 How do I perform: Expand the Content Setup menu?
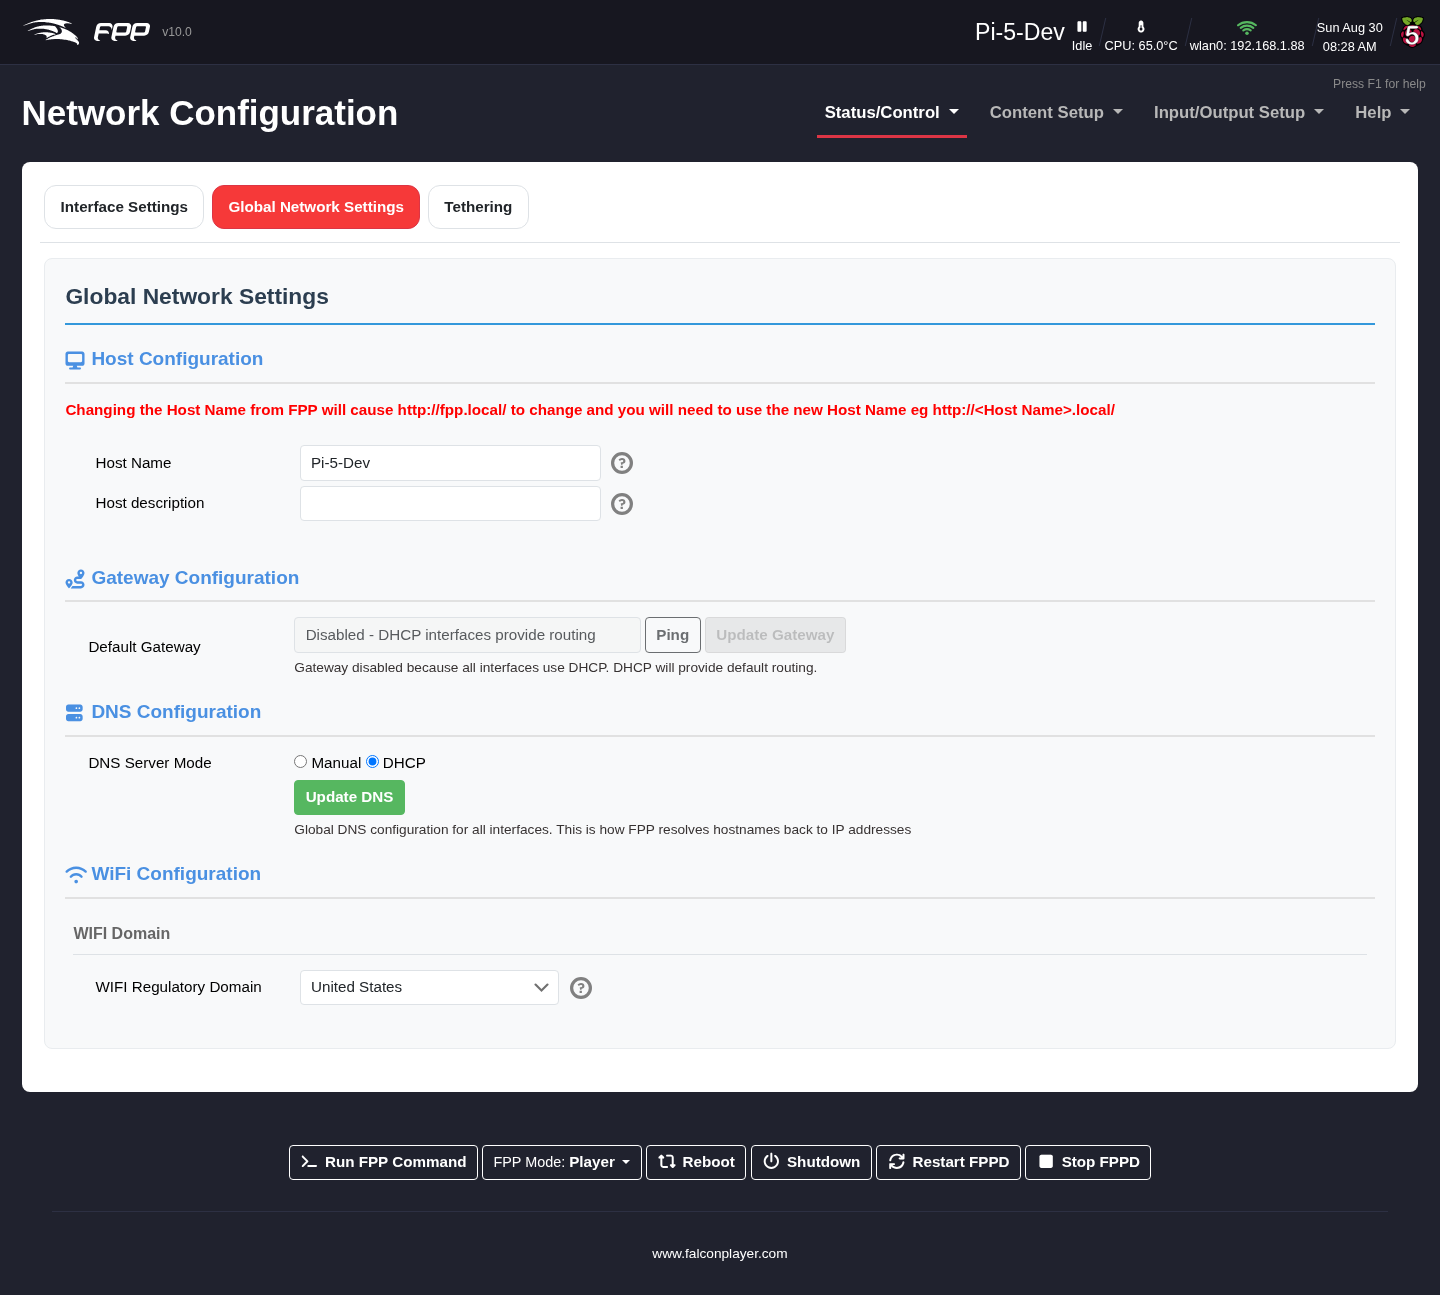(x=1056, y=113)
